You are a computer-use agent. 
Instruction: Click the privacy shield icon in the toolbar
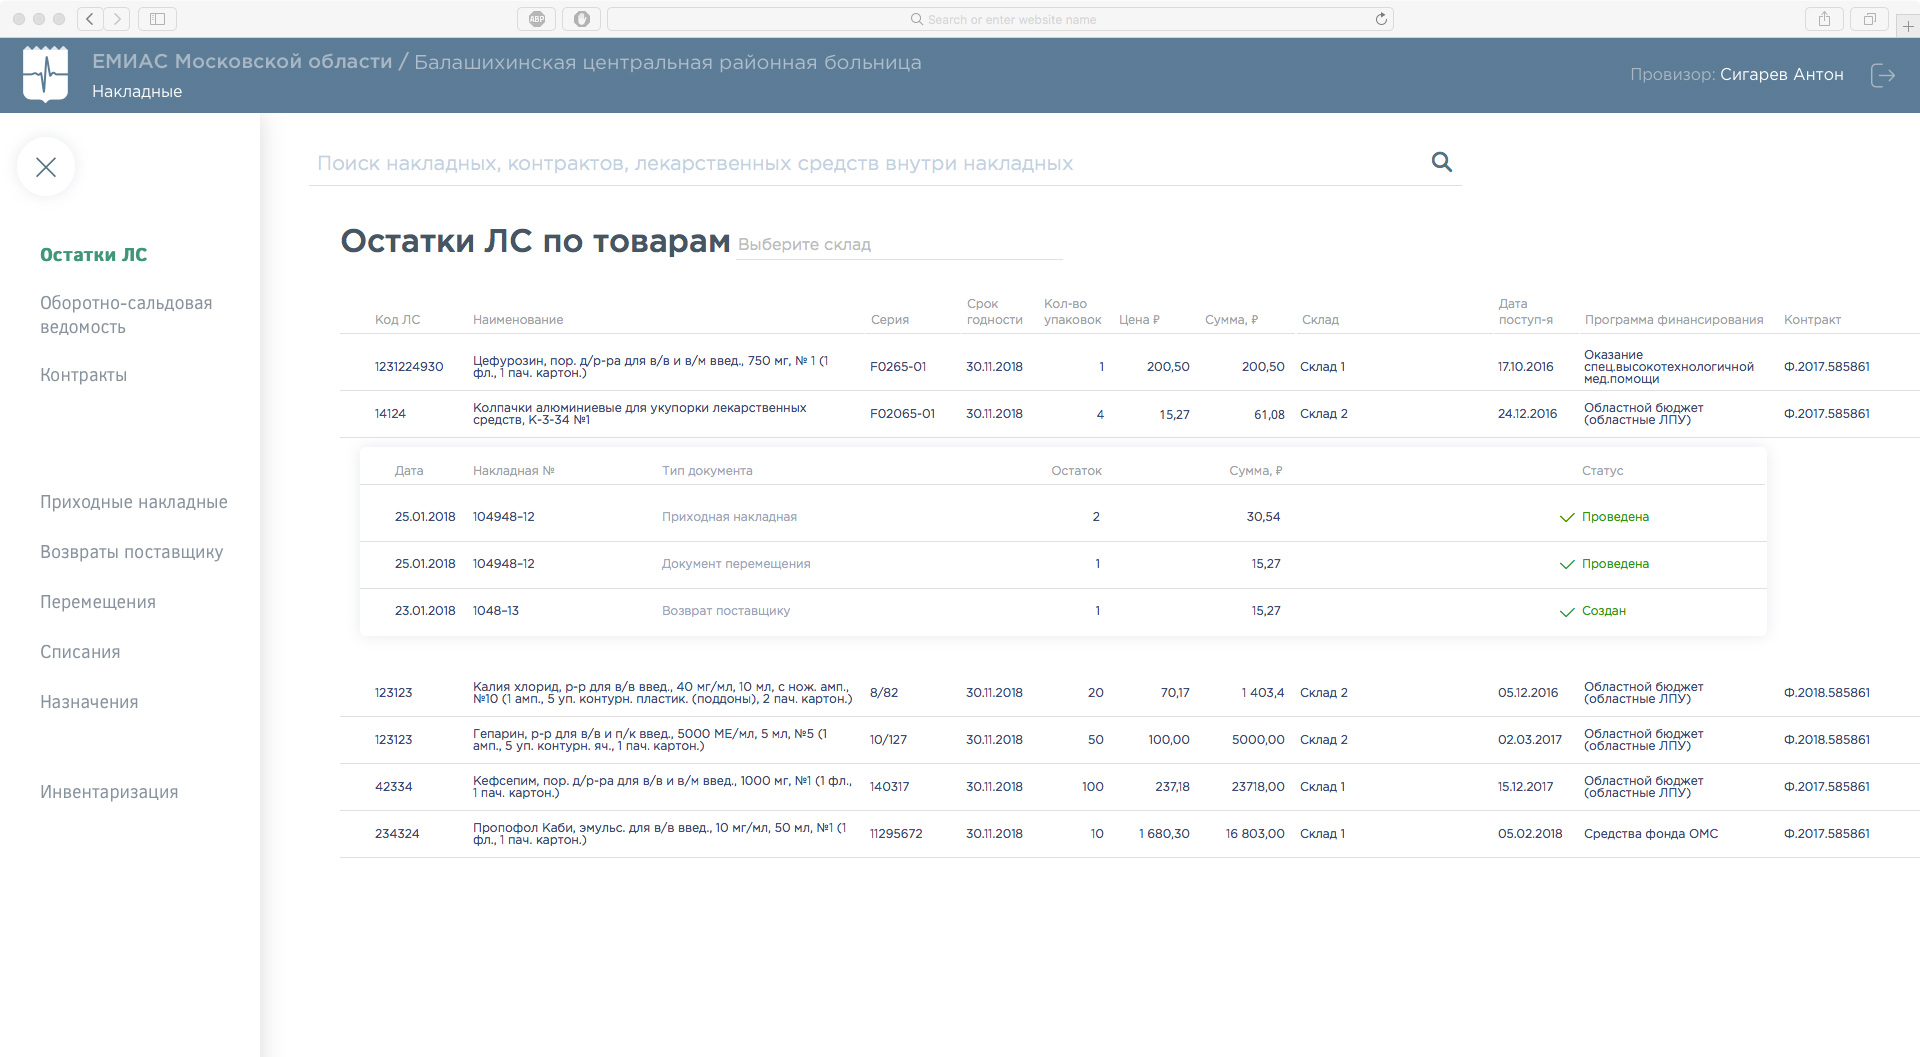tap(581, 18)
